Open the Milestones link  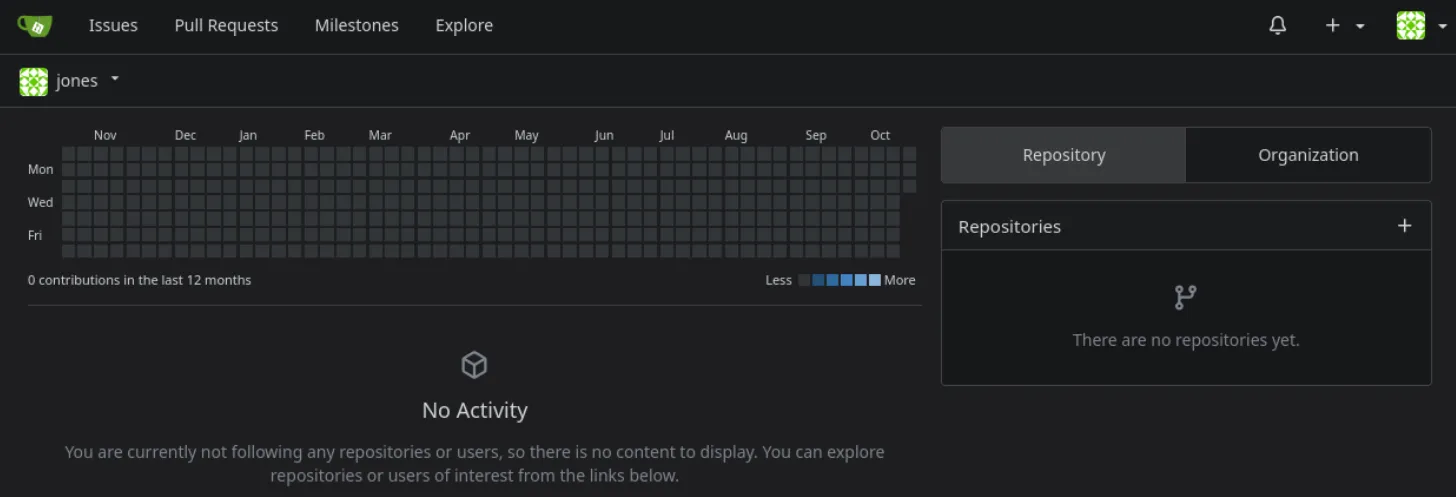pyautogui.click(x=357, y=26)
